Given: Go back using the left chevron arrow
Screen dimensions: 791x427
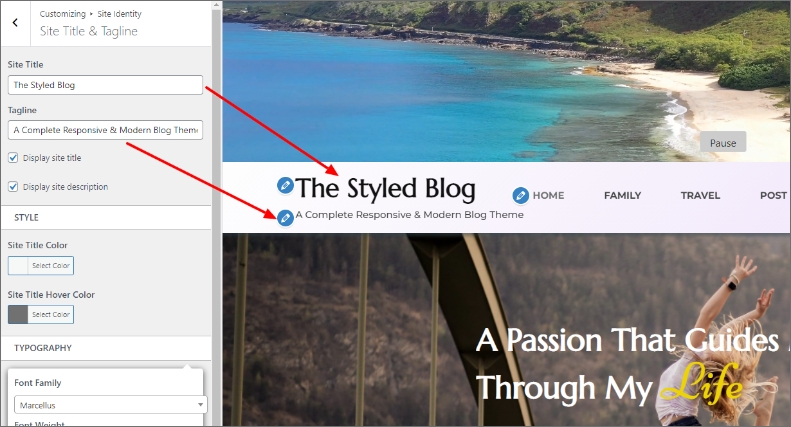Looking at the screenshot, I should [x=15, y=23].
